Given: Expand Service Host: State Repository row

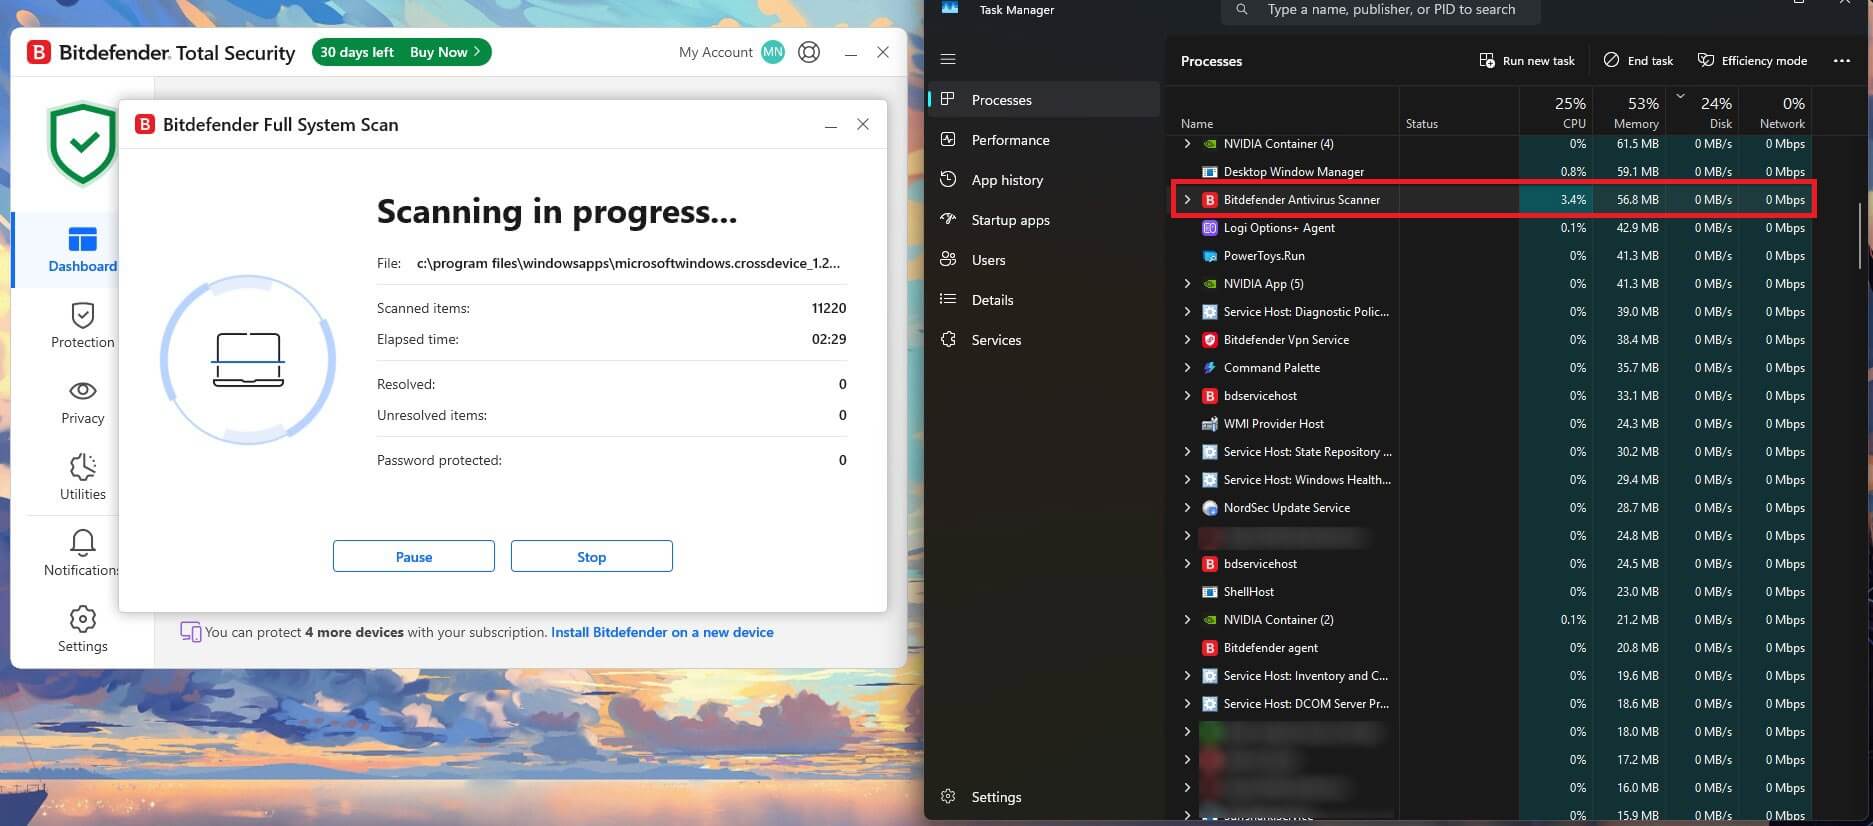Looking at the screenshot, I should [1187, 452].
